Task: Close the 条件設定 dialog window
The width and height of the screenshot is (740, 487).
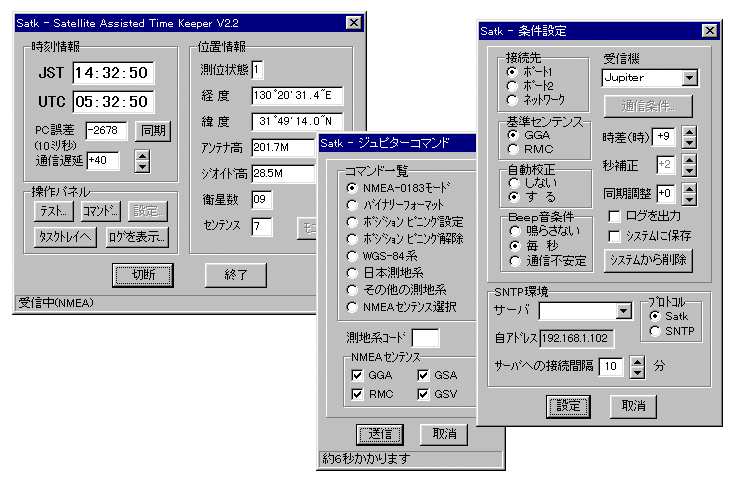Action: 710,31
